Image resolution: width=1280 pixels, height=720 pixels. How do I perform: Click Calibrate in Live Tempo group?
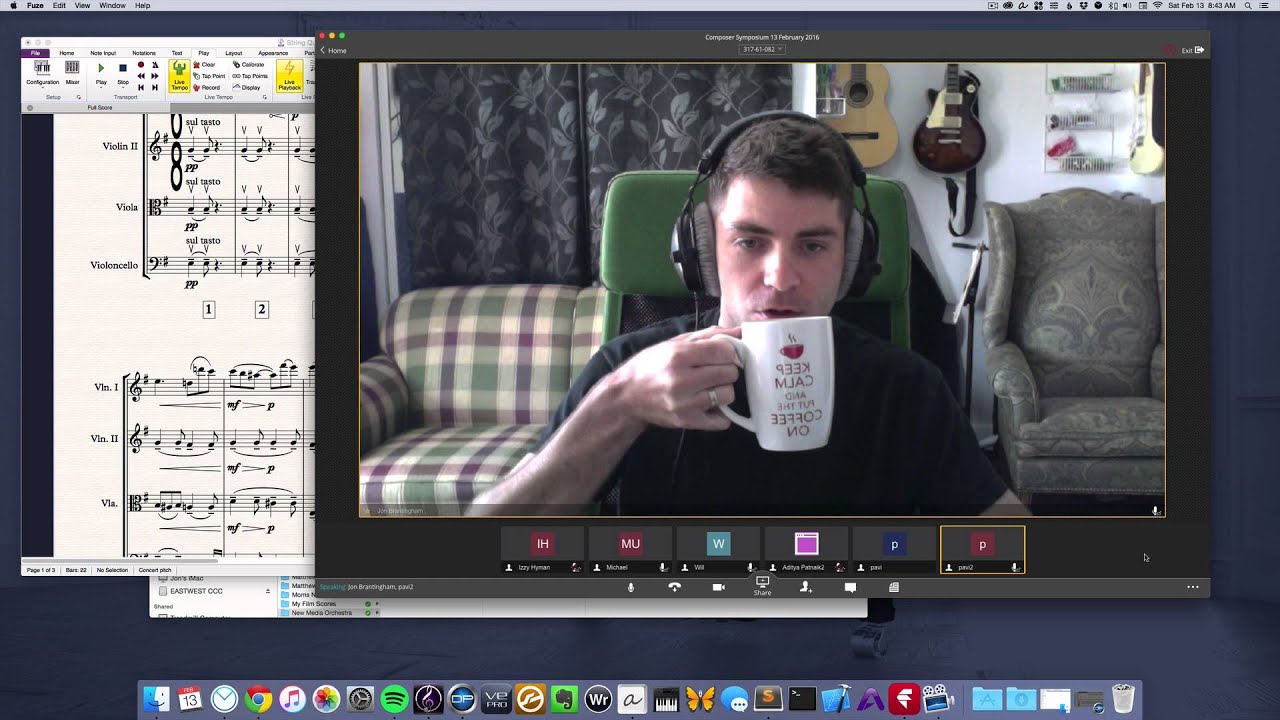(x=247, y=65)
